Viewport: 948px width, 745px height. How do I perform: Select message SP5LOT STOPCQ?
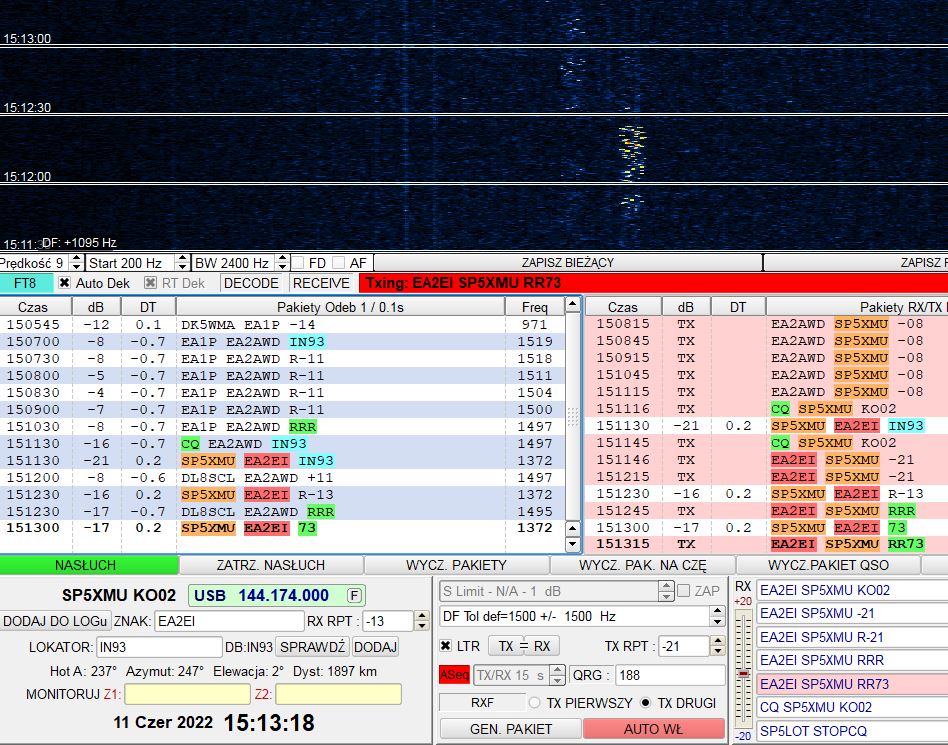point(852,730)
